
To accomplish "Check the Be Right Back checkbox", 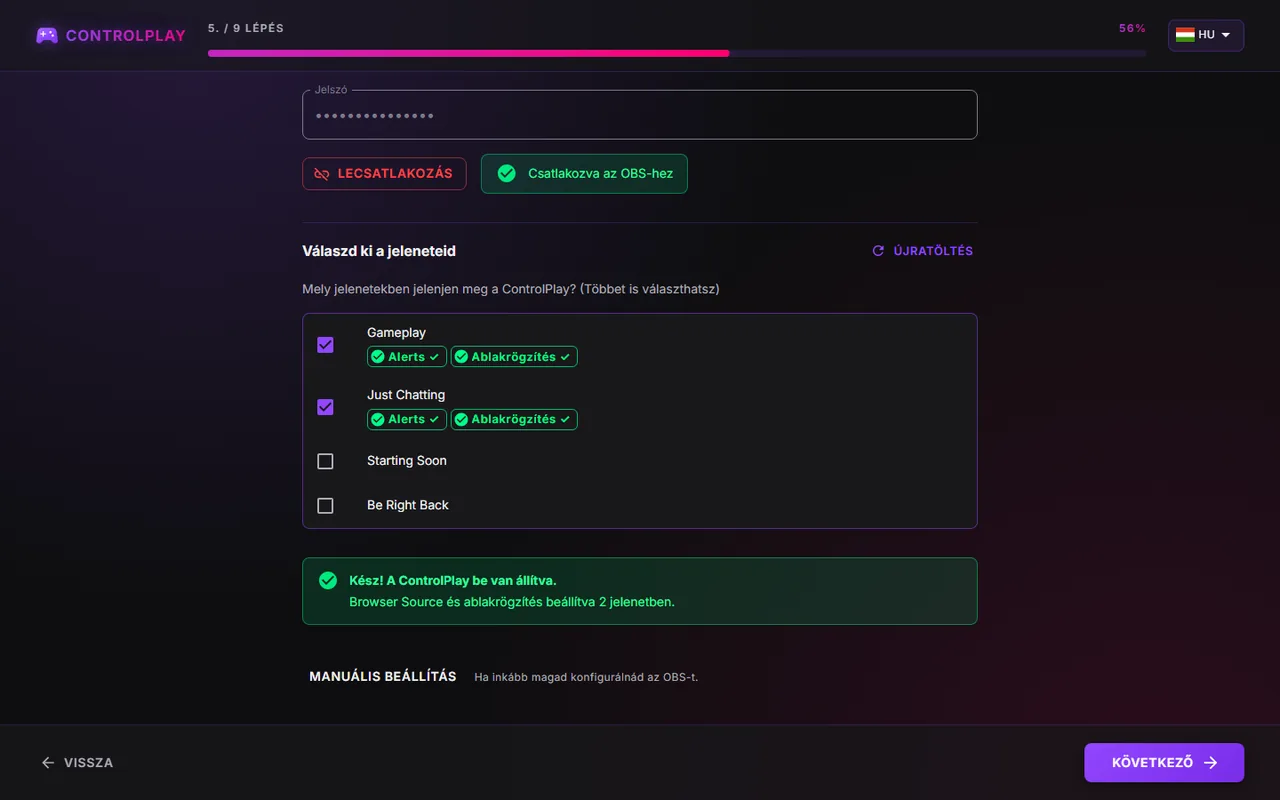I will click(x=325, y=506).
